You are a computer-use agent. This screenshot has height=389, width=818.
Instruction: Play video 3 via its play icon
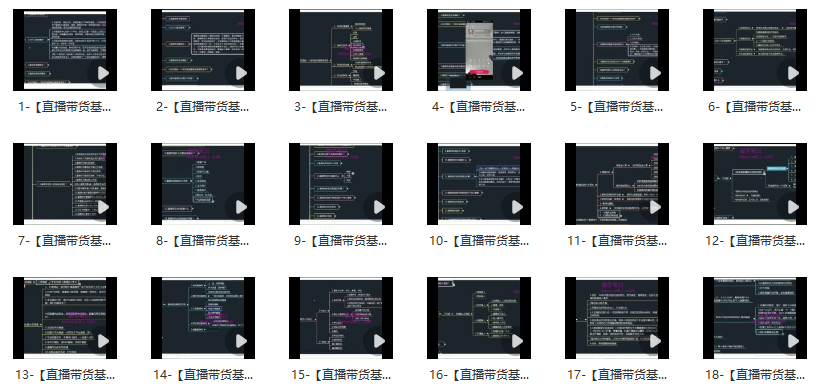click(379, 73)
